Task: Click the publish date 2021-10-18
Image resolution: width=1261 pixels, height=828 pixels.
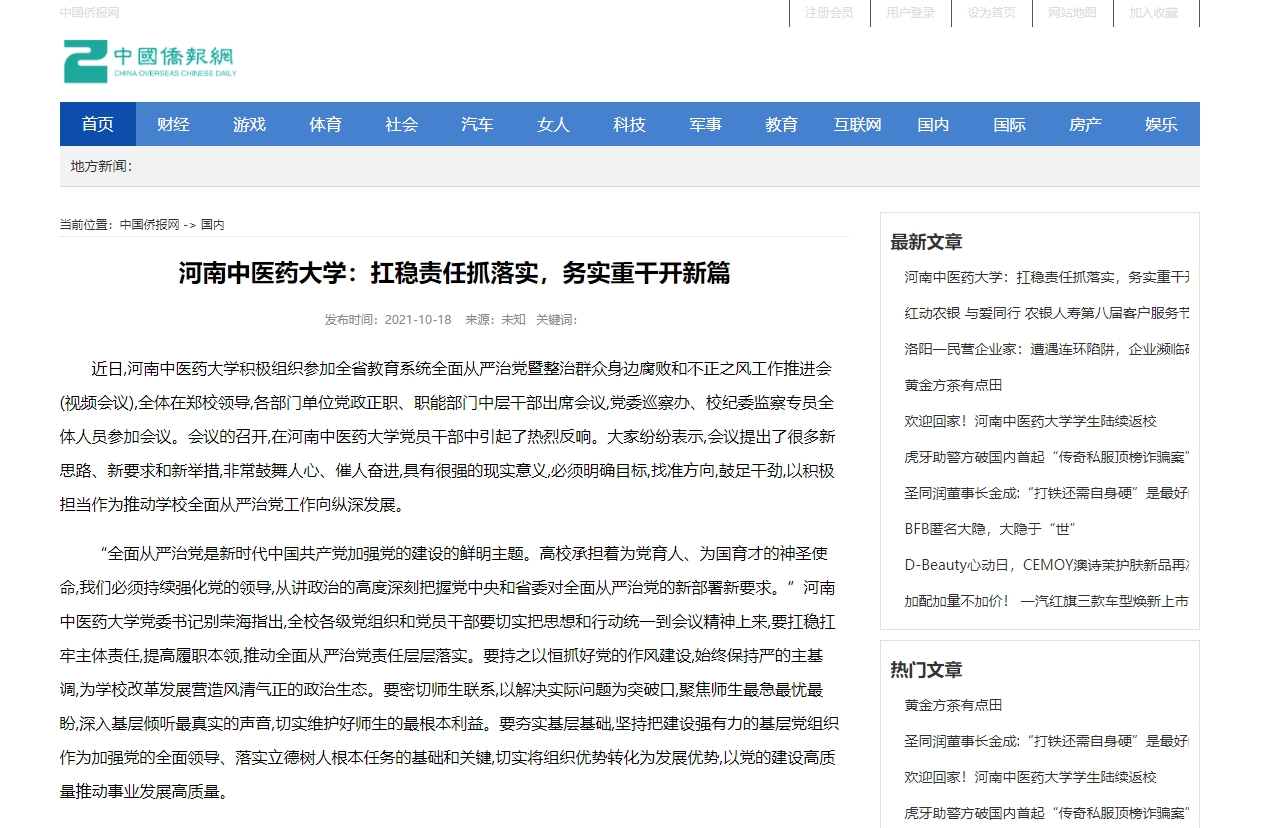Action: 418,320
